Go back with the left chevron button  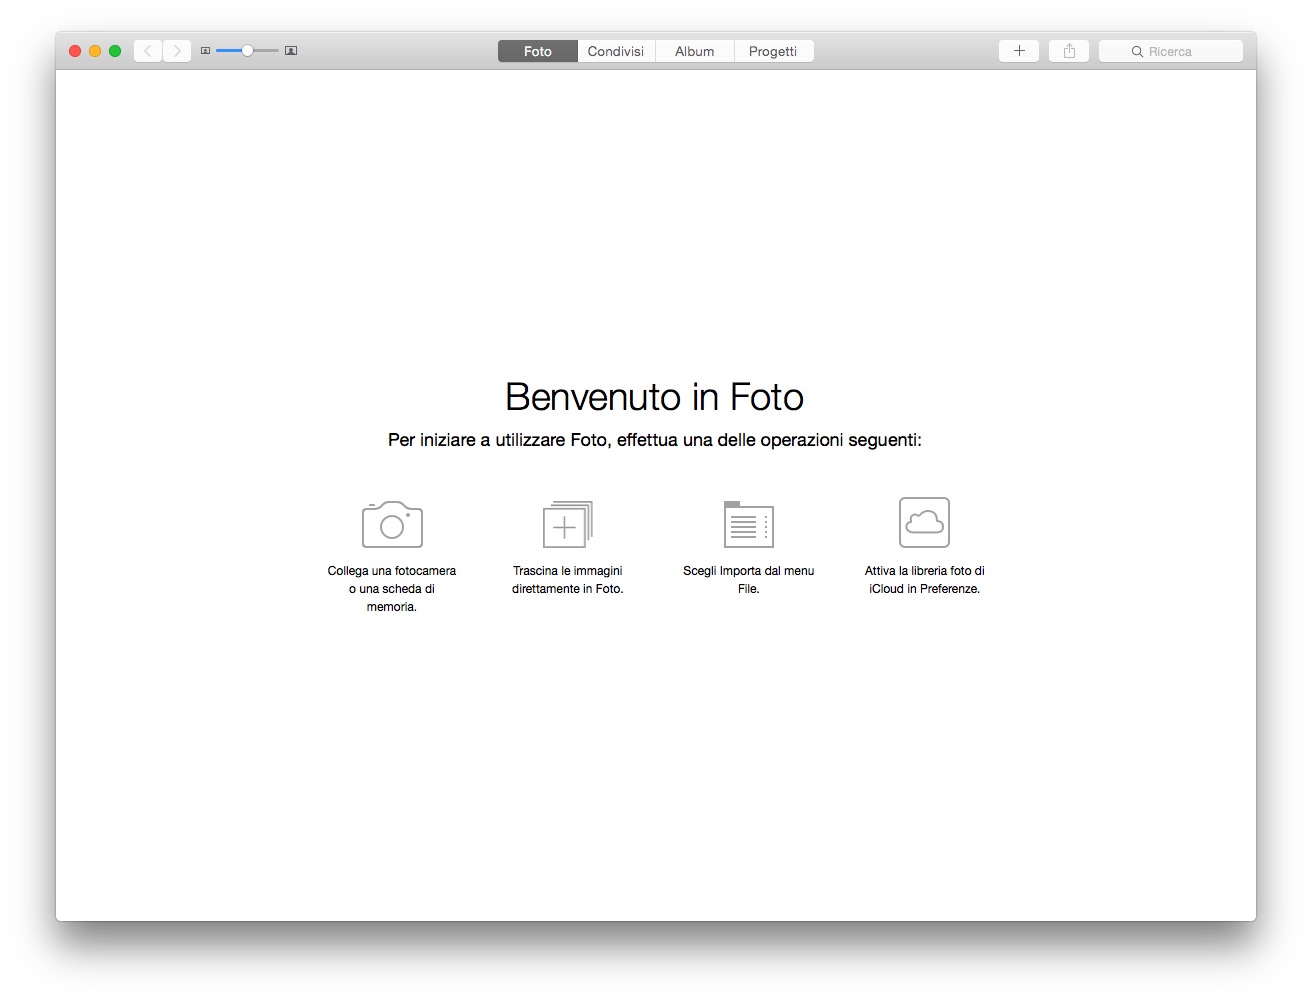point(148,51)
